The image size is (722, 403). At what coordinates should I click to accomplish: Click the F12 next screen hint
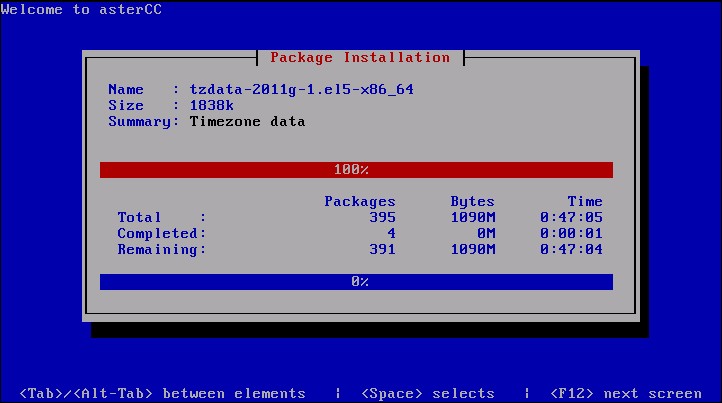(x=625, y=393)
